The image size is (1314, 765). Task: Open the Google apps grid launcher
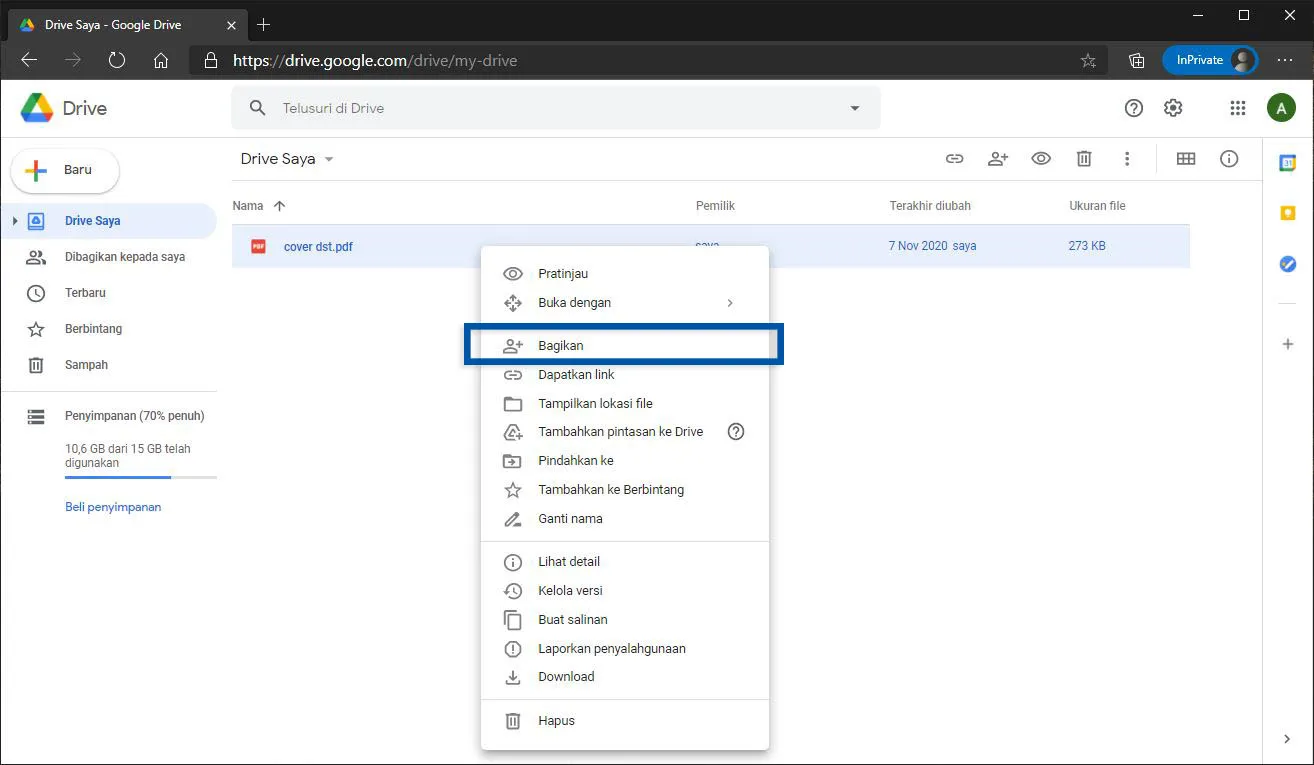[x=1237, y=107]
